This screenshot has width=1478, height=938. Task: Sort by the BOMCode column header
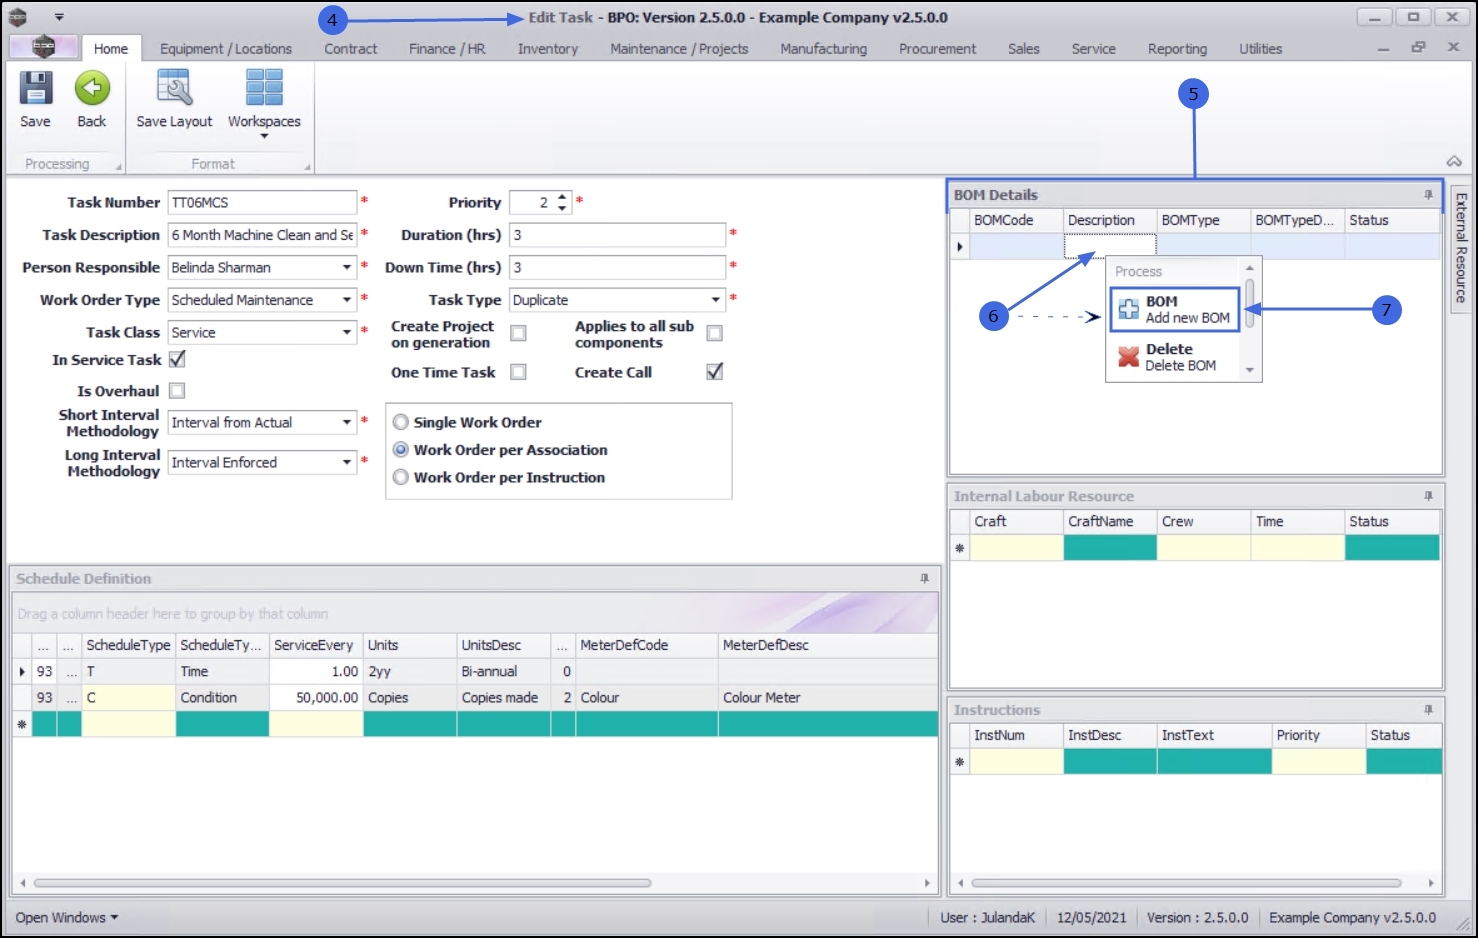click(x=1016, y=220)
